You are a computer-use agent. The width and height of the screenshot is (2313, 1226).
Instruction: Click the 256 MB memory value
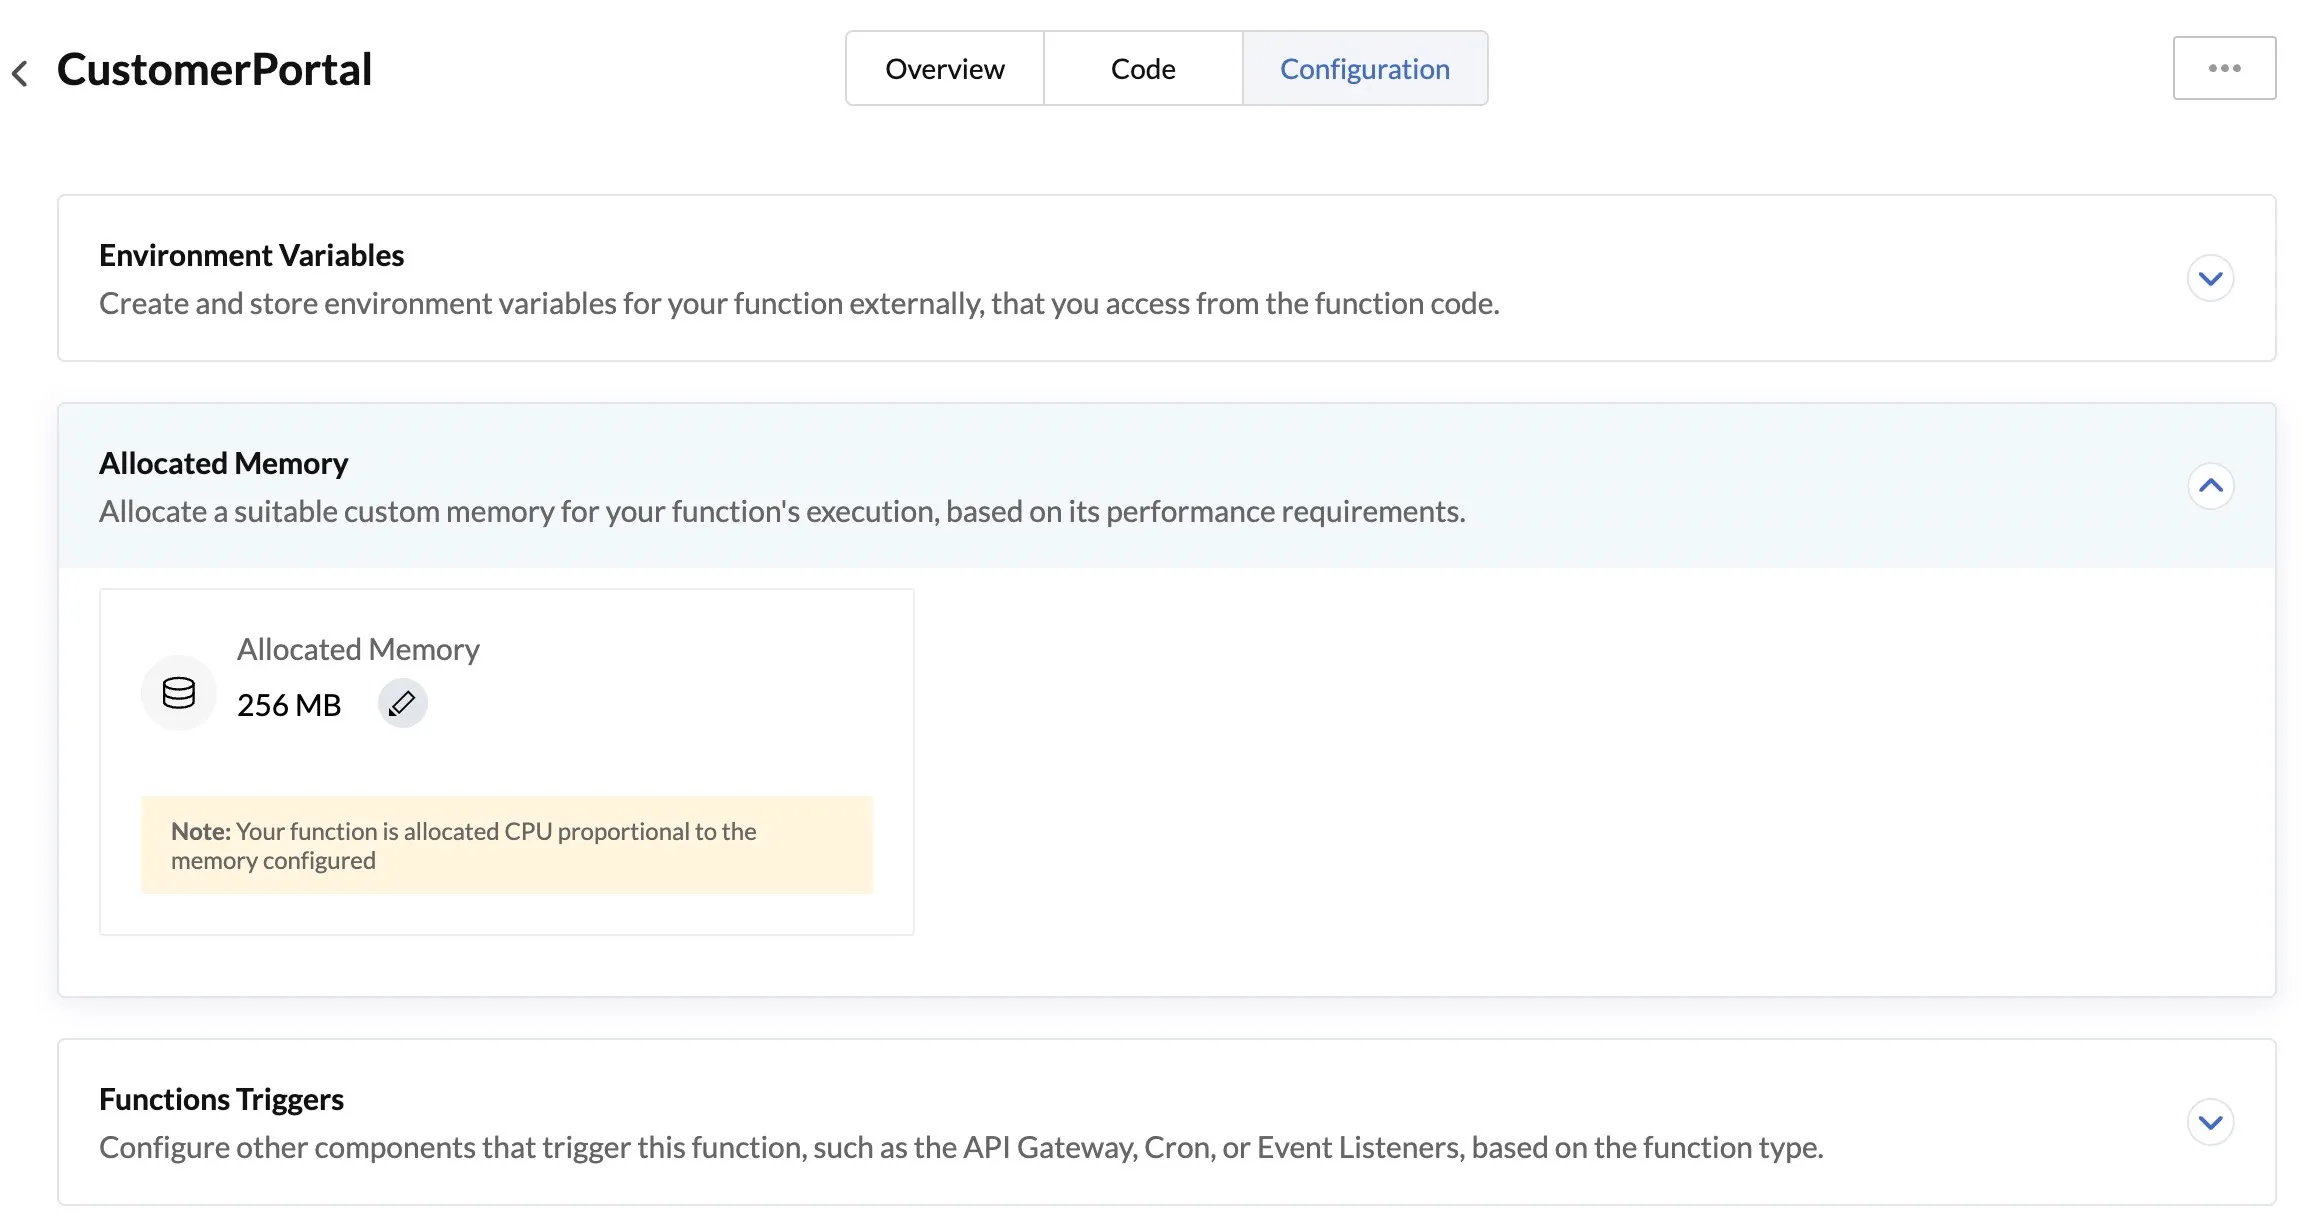click(x=289, y=705)
